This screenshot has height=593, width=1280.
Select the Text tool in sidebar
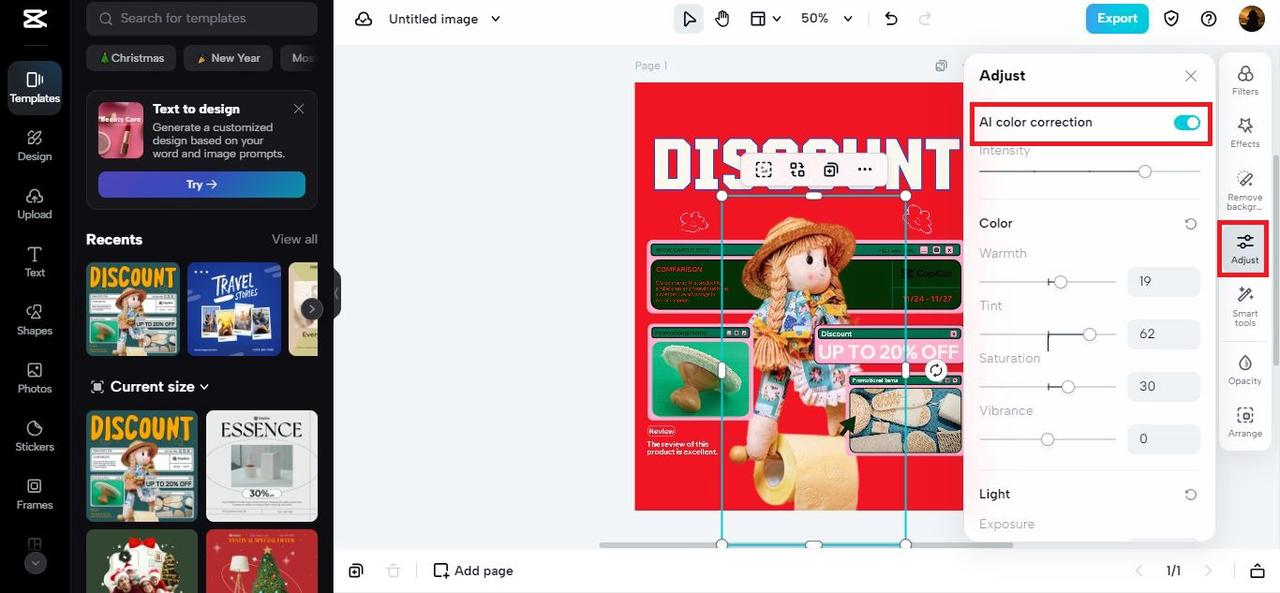pyautogui.click(x=35, y=261)
